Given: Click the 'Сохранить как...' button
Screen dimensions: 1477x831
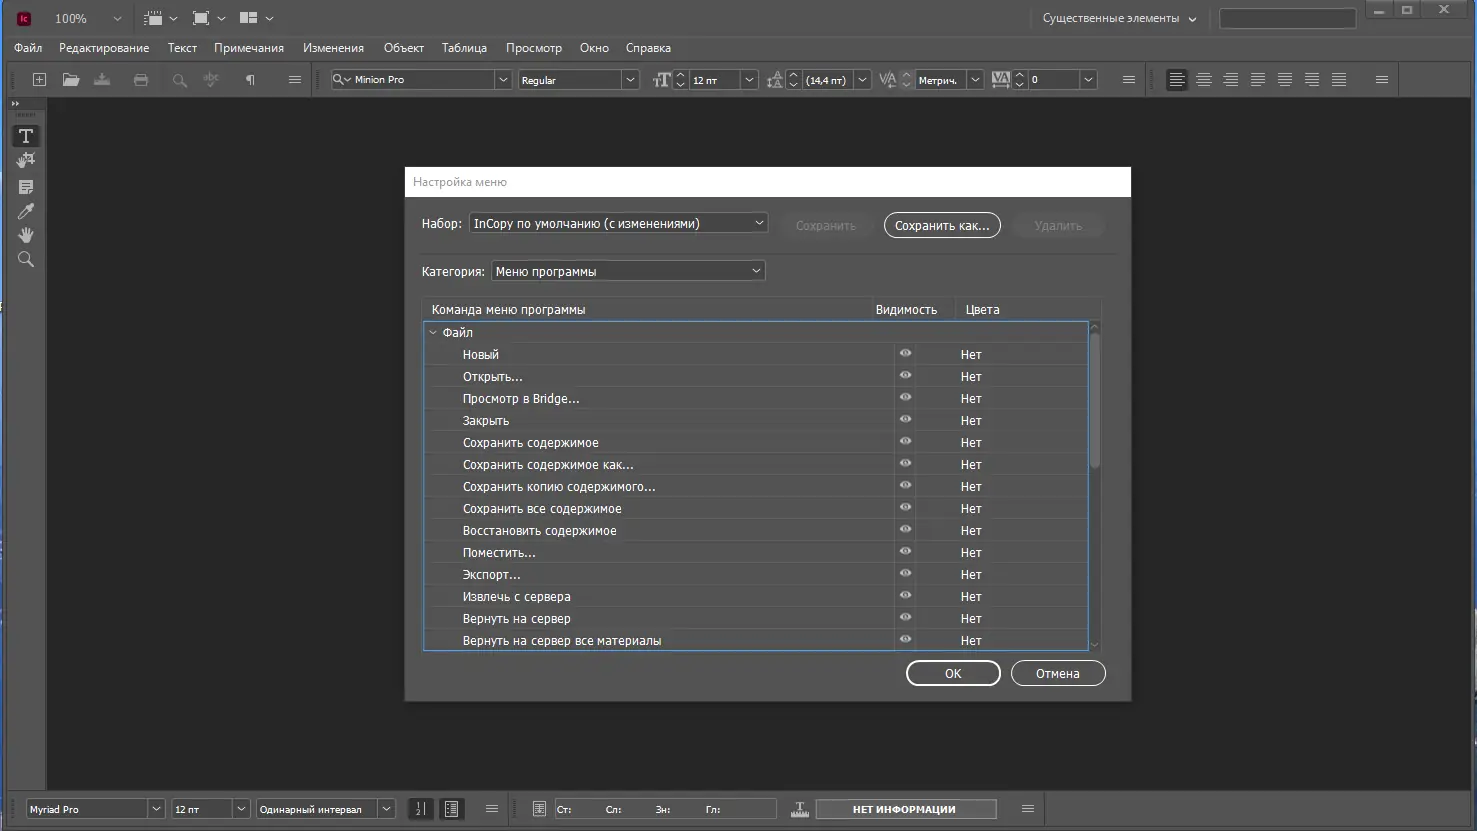Looking at the screenshot, I should pyautogui.click(x=941, y=226).
